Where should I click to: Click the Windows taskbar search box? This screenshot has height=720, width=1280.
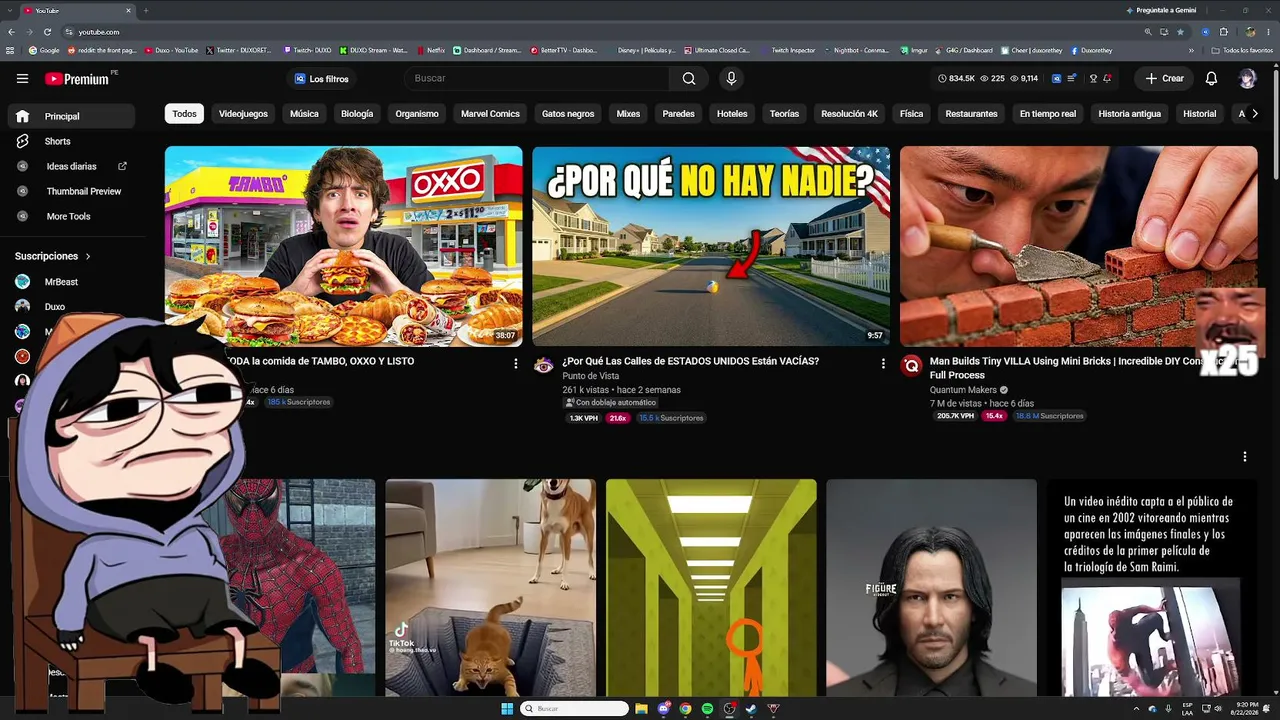pyautogui.click(x=574, y=709)
